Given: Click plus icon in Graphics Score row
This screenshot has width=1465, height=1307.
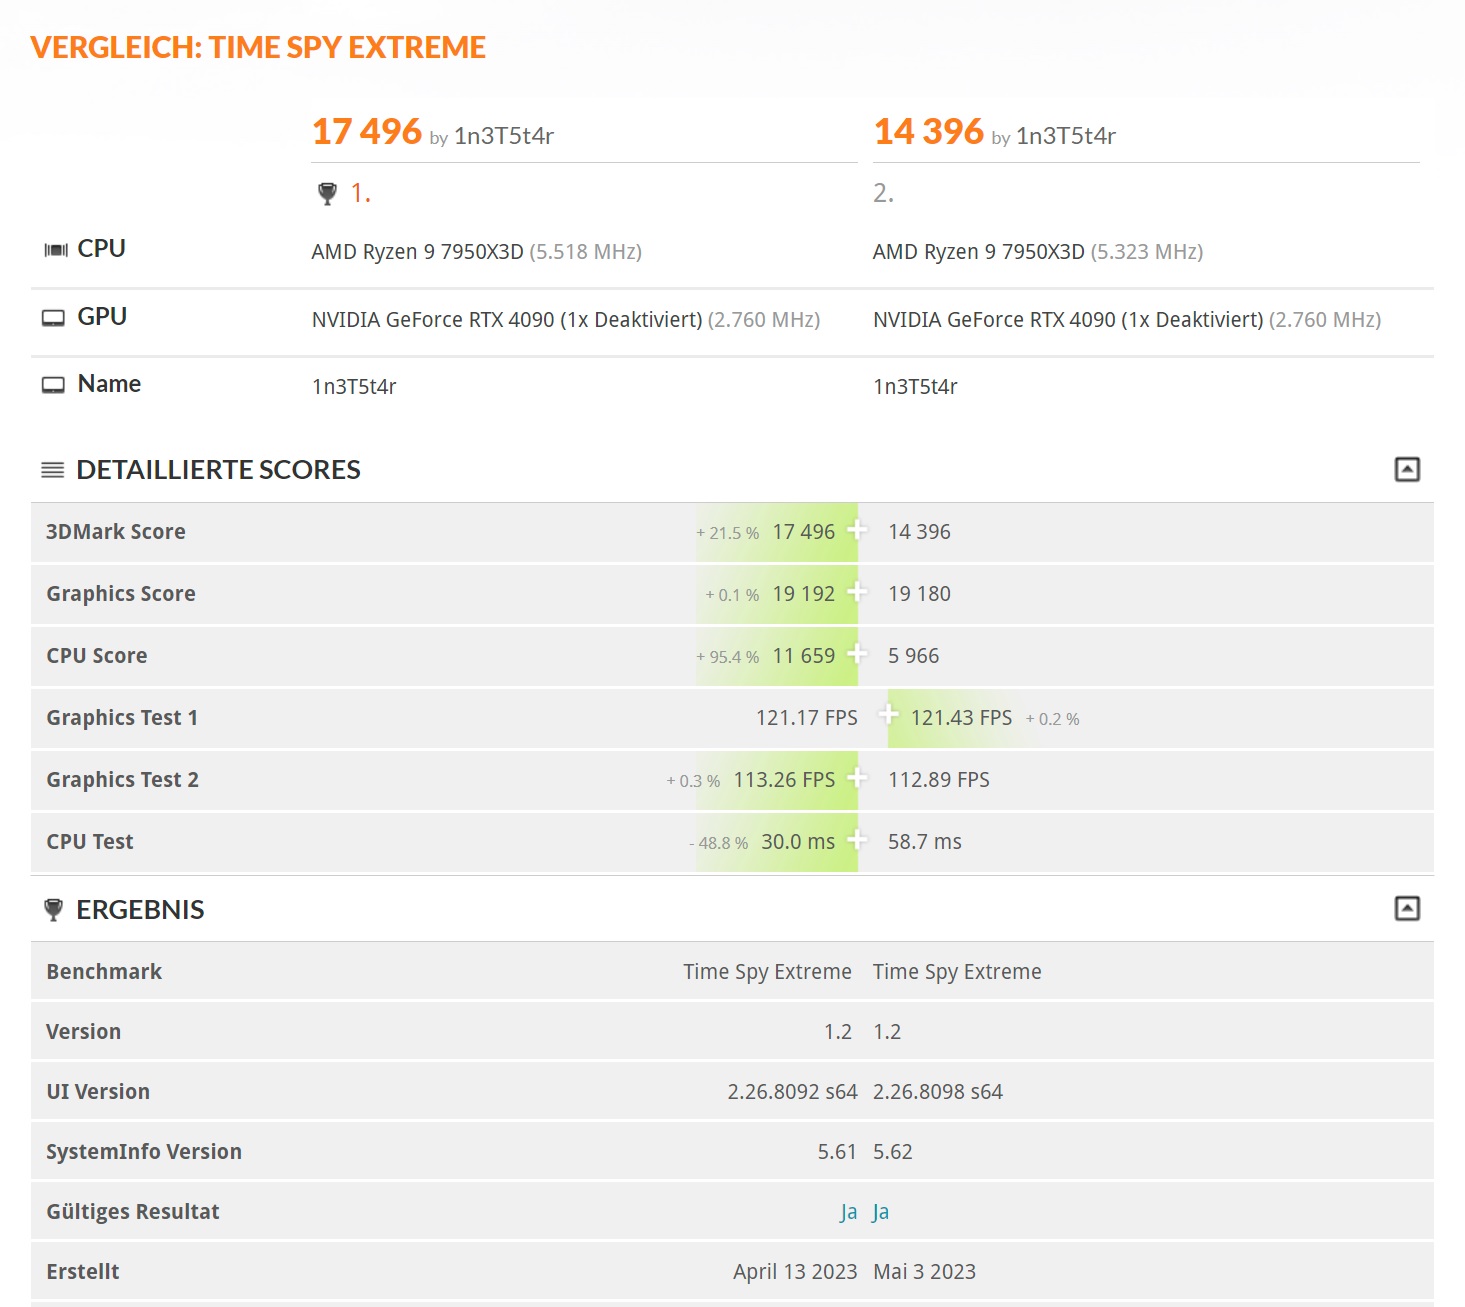Looking at the screenshot, I should coord(857,592).
